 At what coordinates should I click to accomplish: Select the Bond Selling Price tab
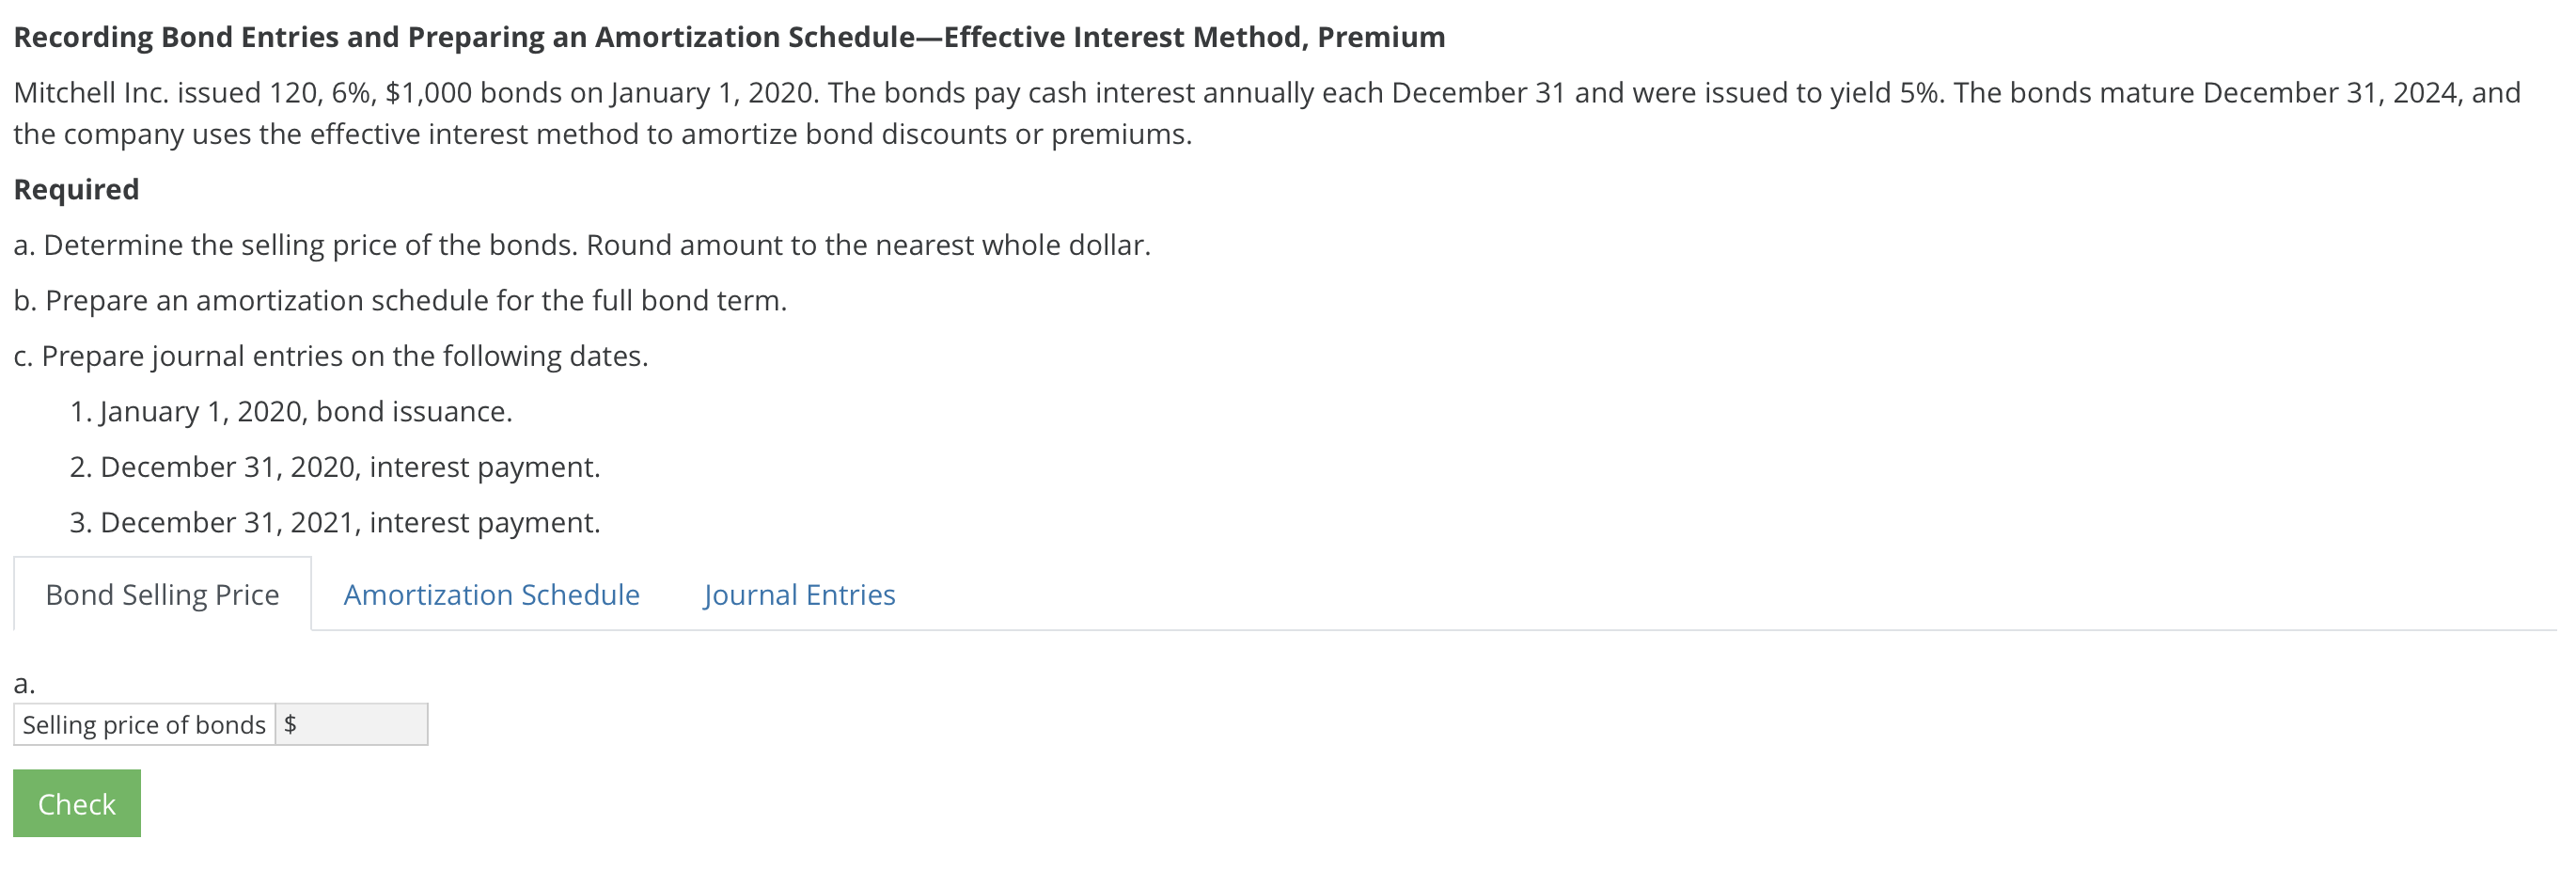tap(162, 595)
